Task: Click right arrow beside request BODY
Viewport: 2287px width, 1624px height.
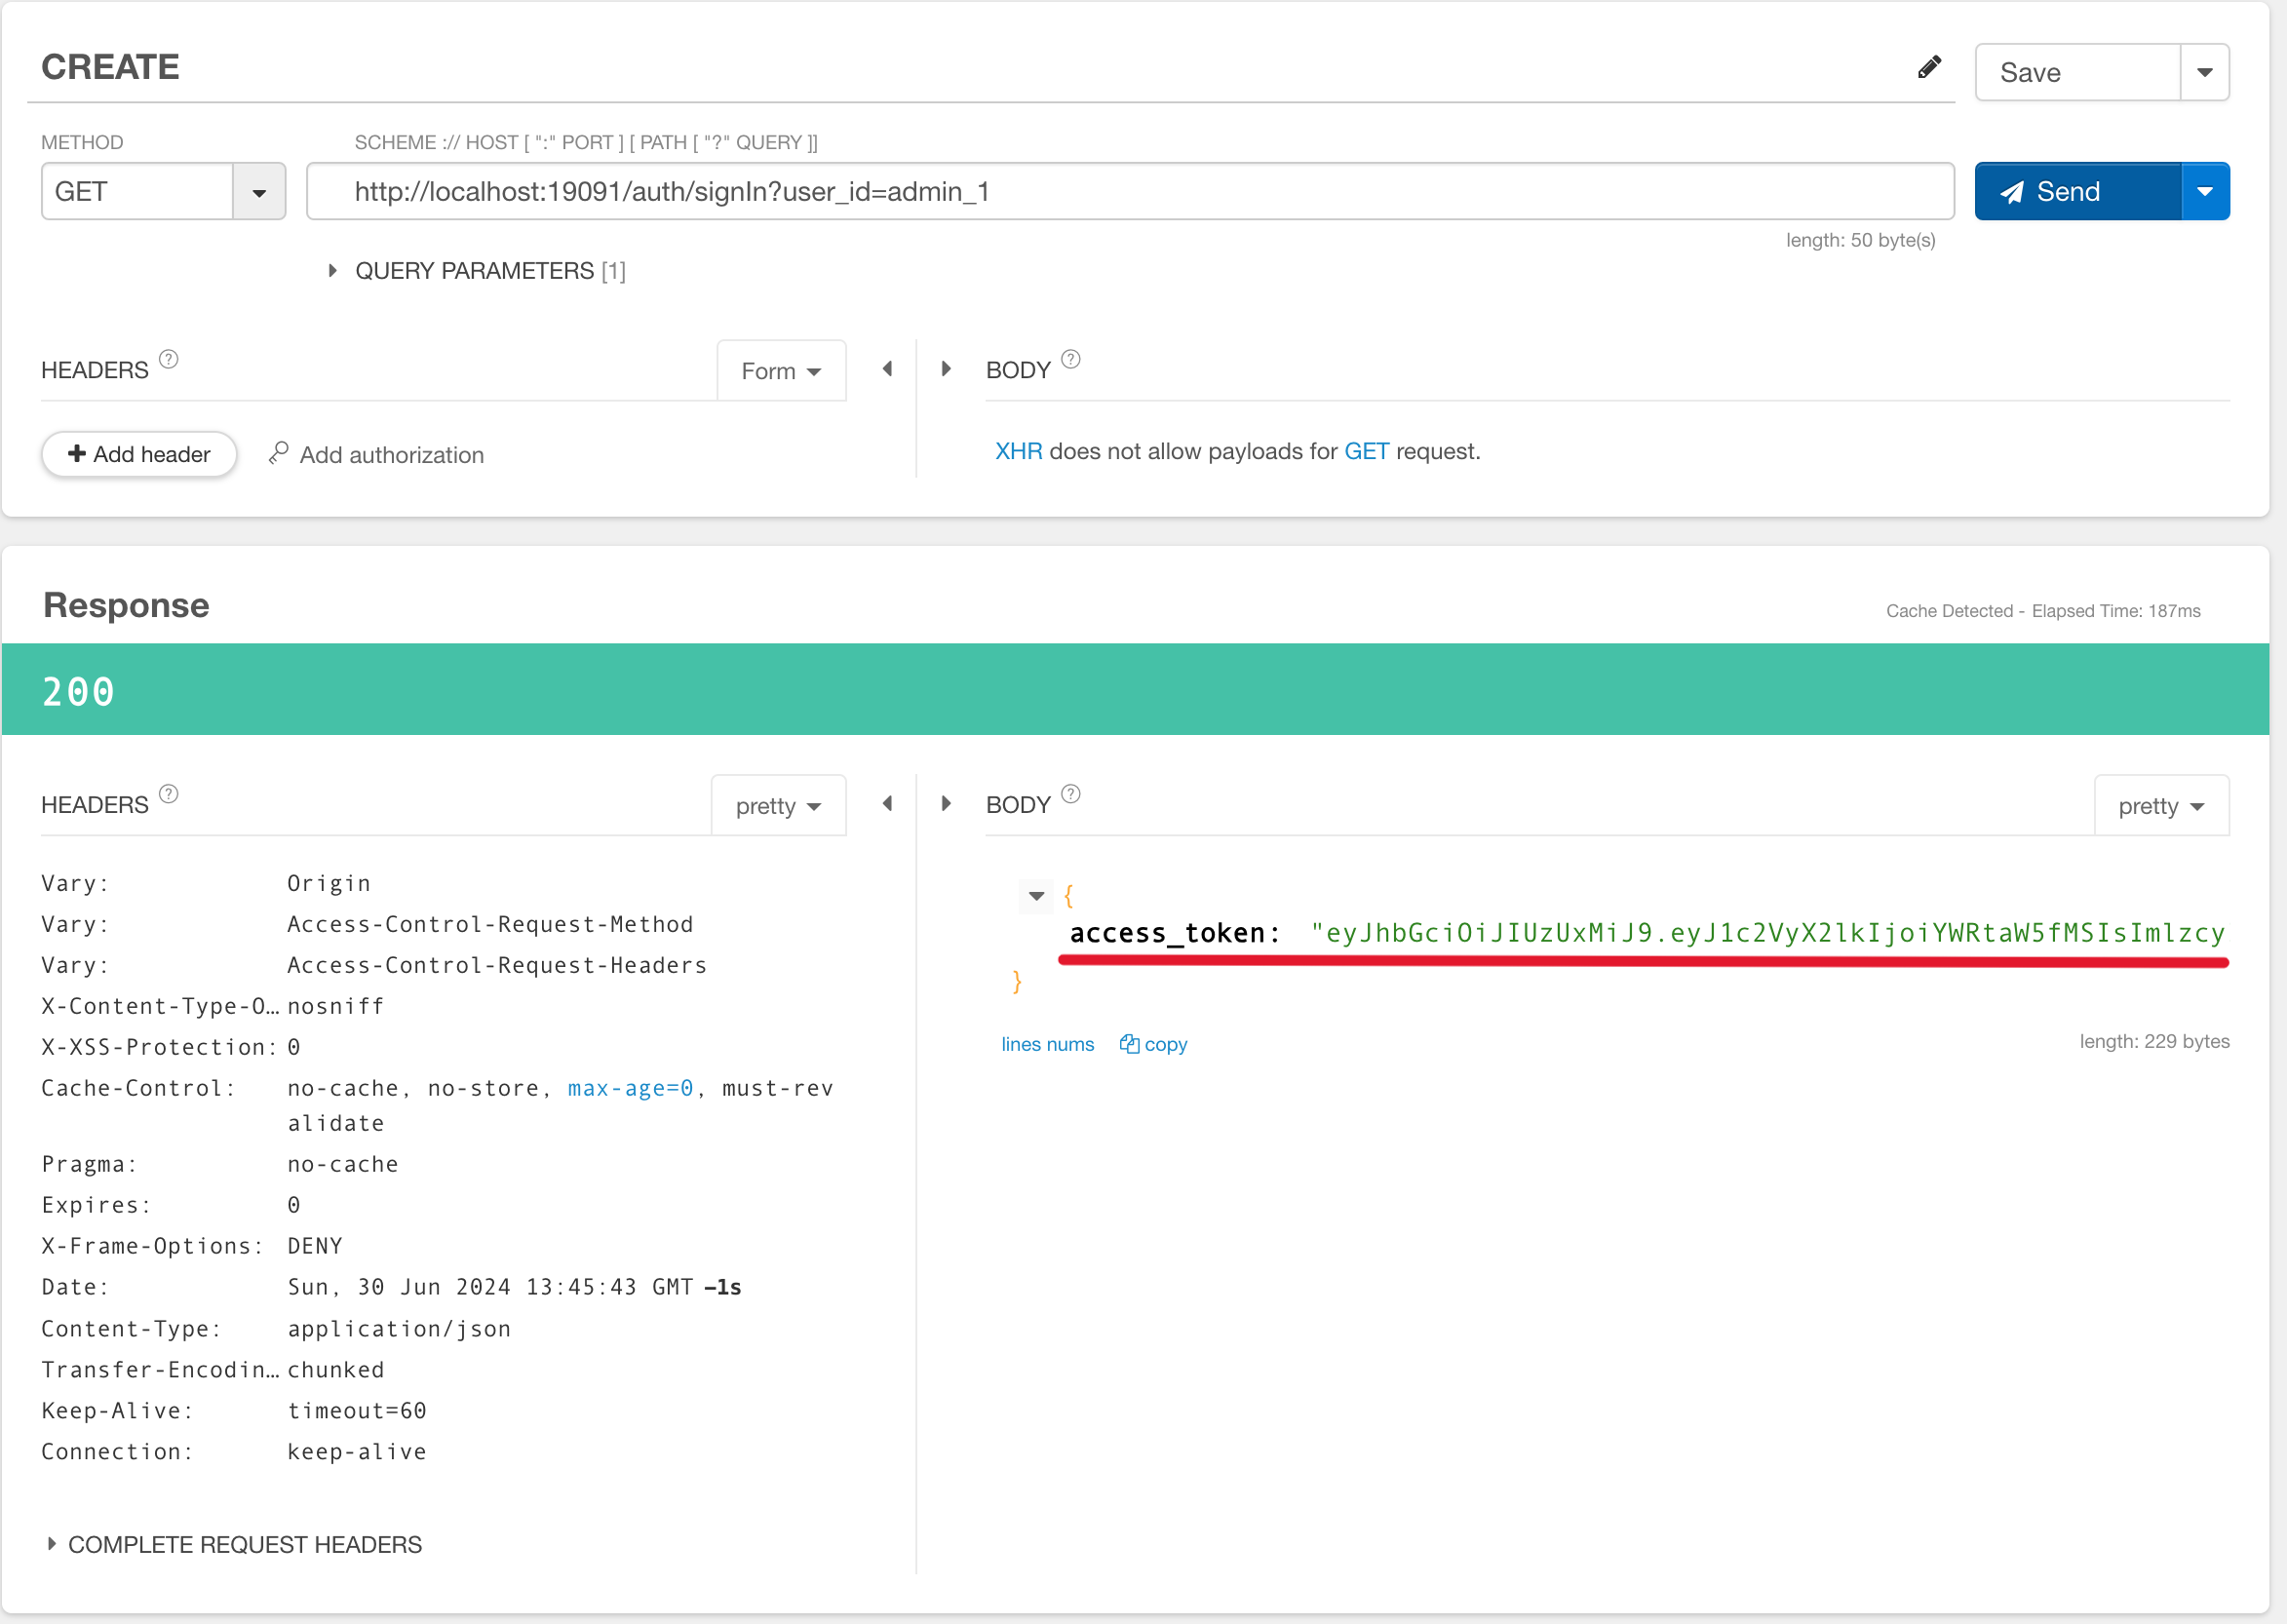Action: [x=946, y=369]
